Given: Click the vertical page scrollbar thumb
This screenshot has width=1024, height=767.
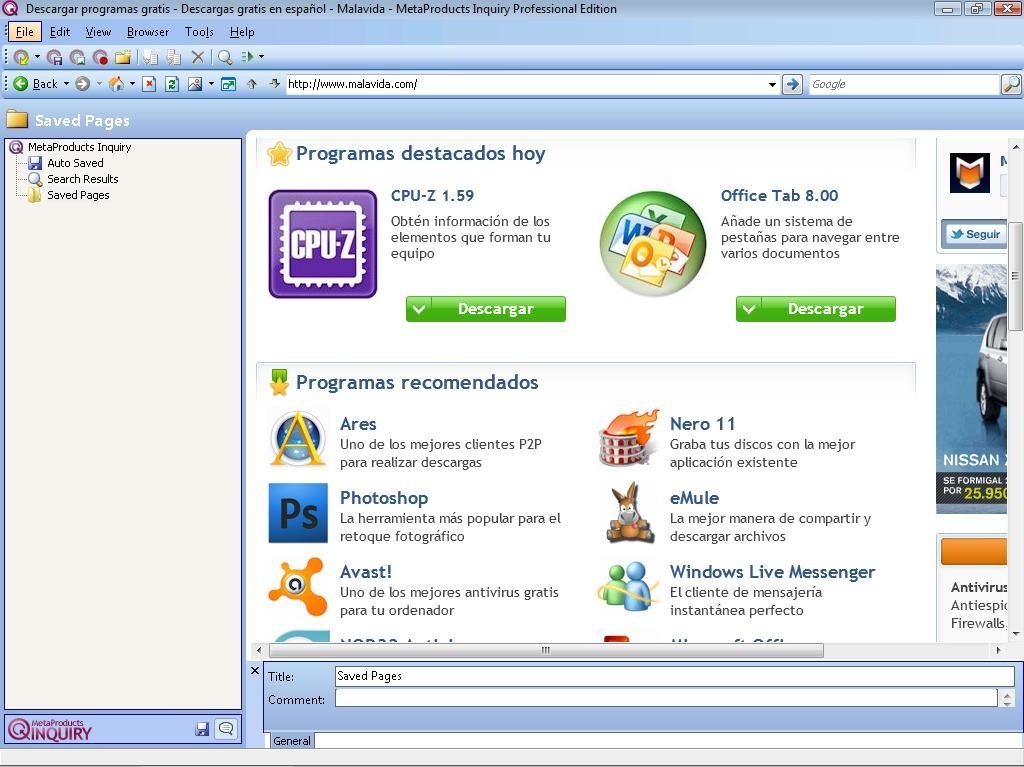Looking at the screenshot, I should (1016, 275).
